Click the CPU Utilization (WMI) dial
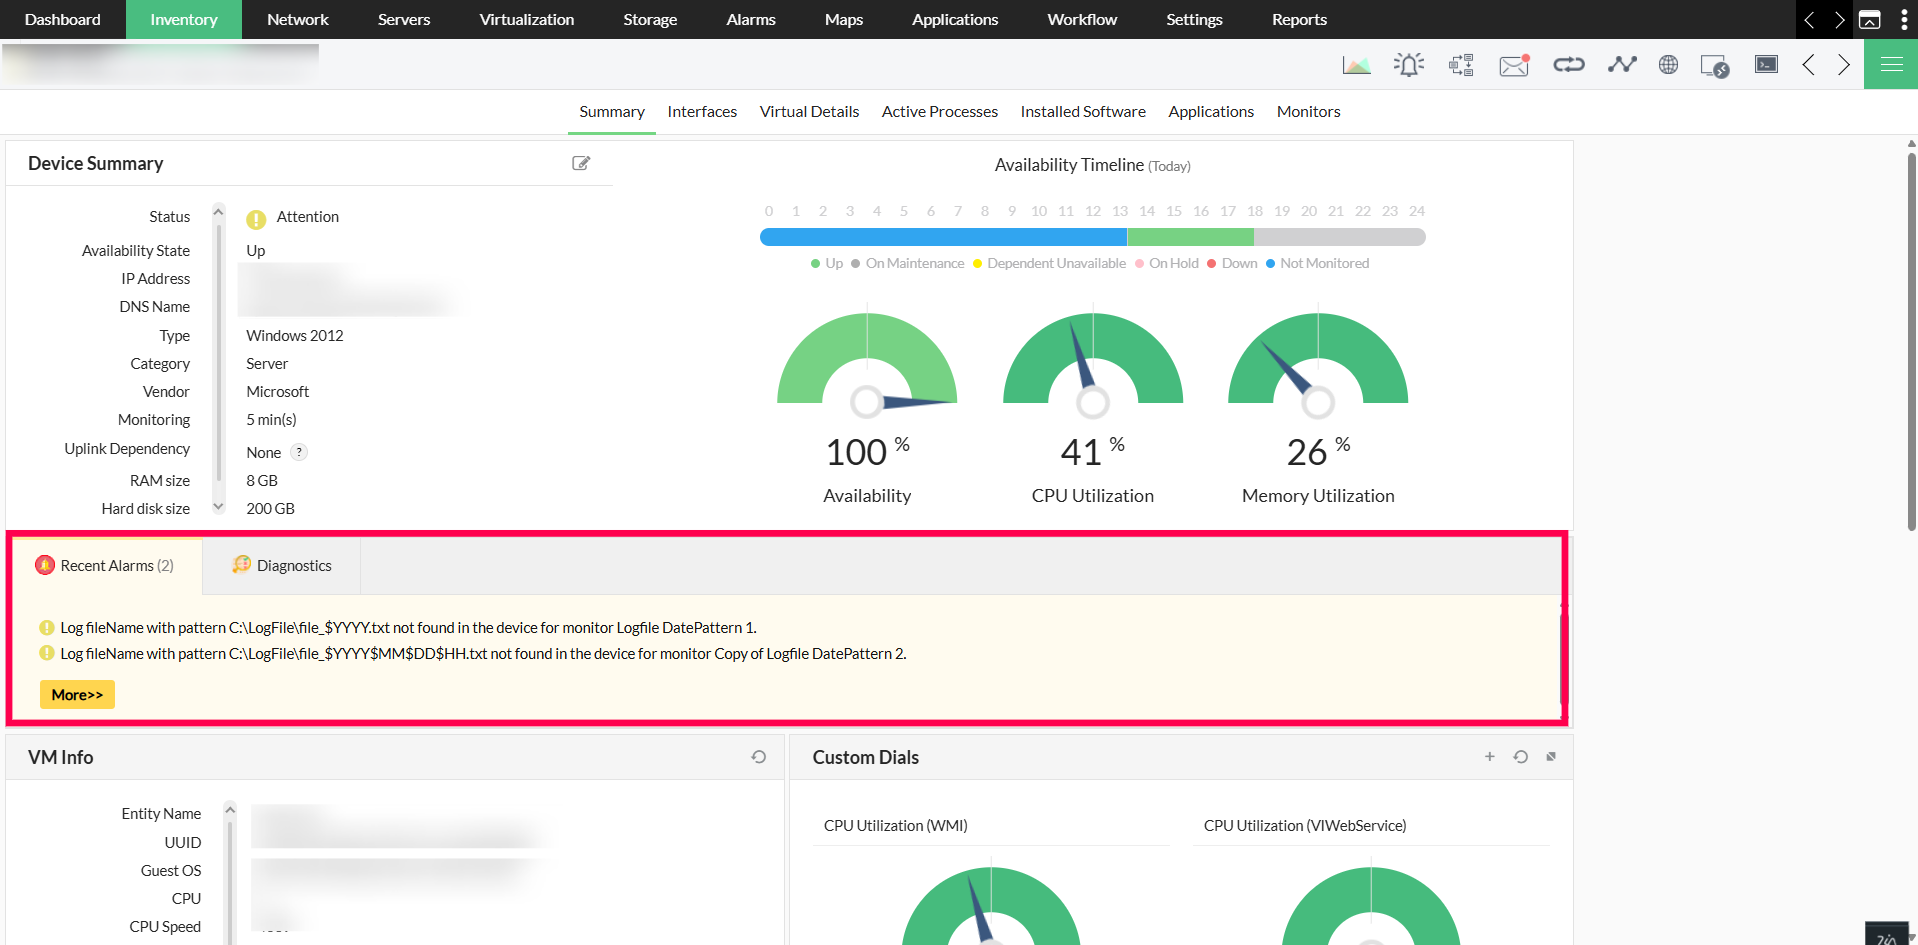The width and height of the screenshot is (1918, 945). pos(991,905)
